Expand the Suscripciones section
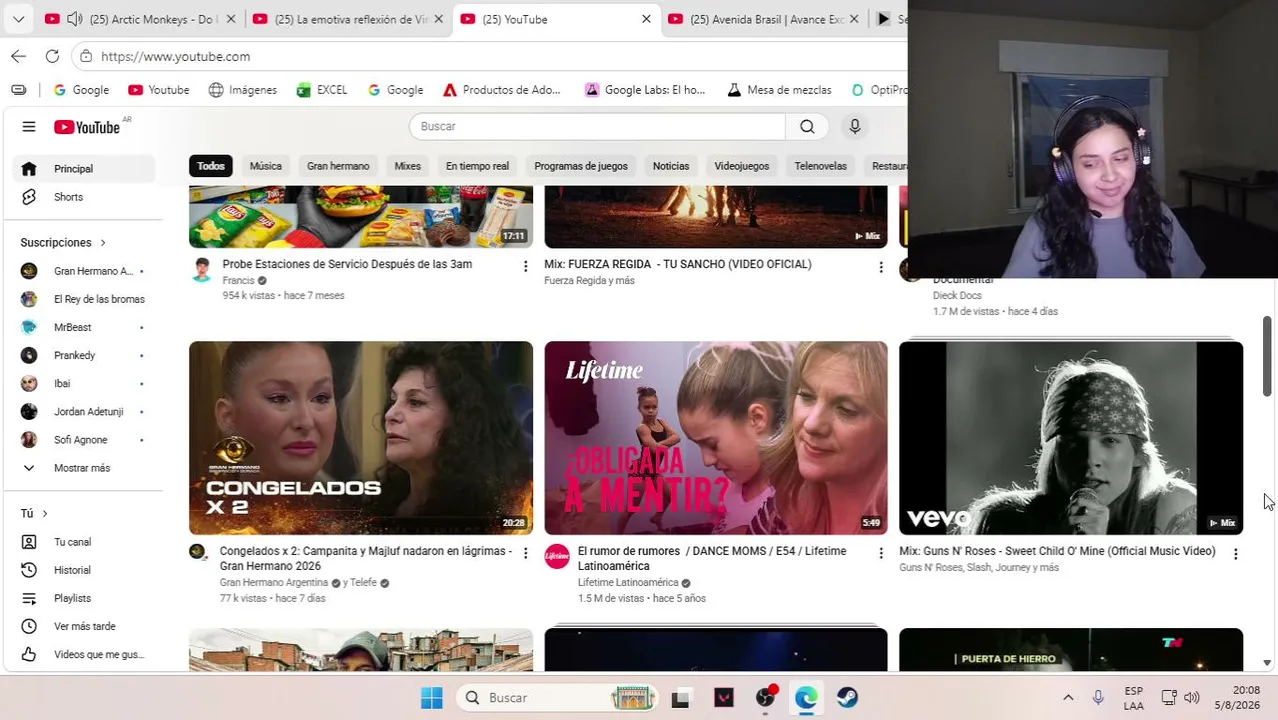This screenshot has height=720, width=1278. (63, 242)
